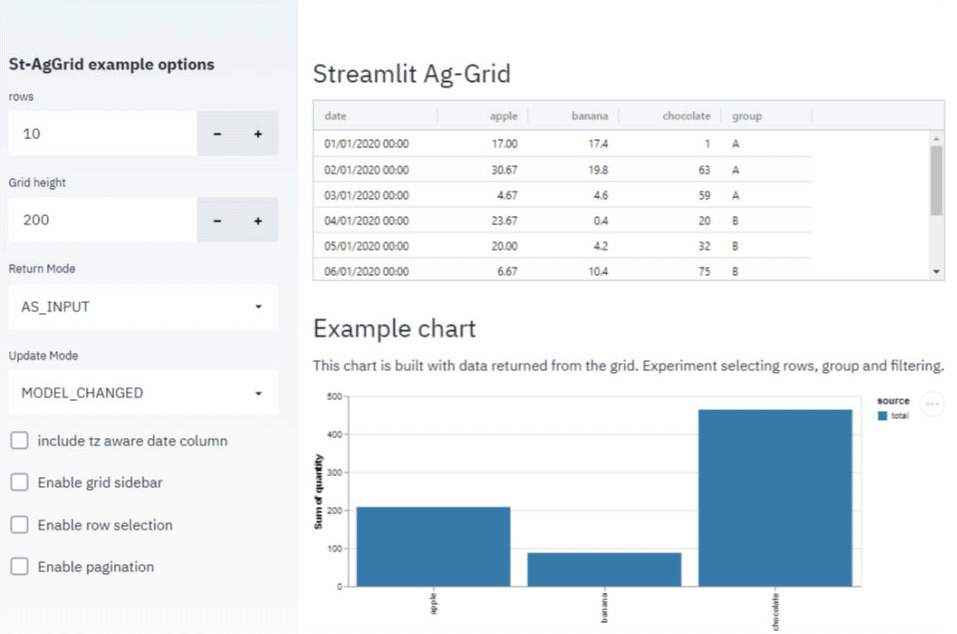Screen dimensions: 957x634
Task: Click the rows number input field
Action: [102, 134]
